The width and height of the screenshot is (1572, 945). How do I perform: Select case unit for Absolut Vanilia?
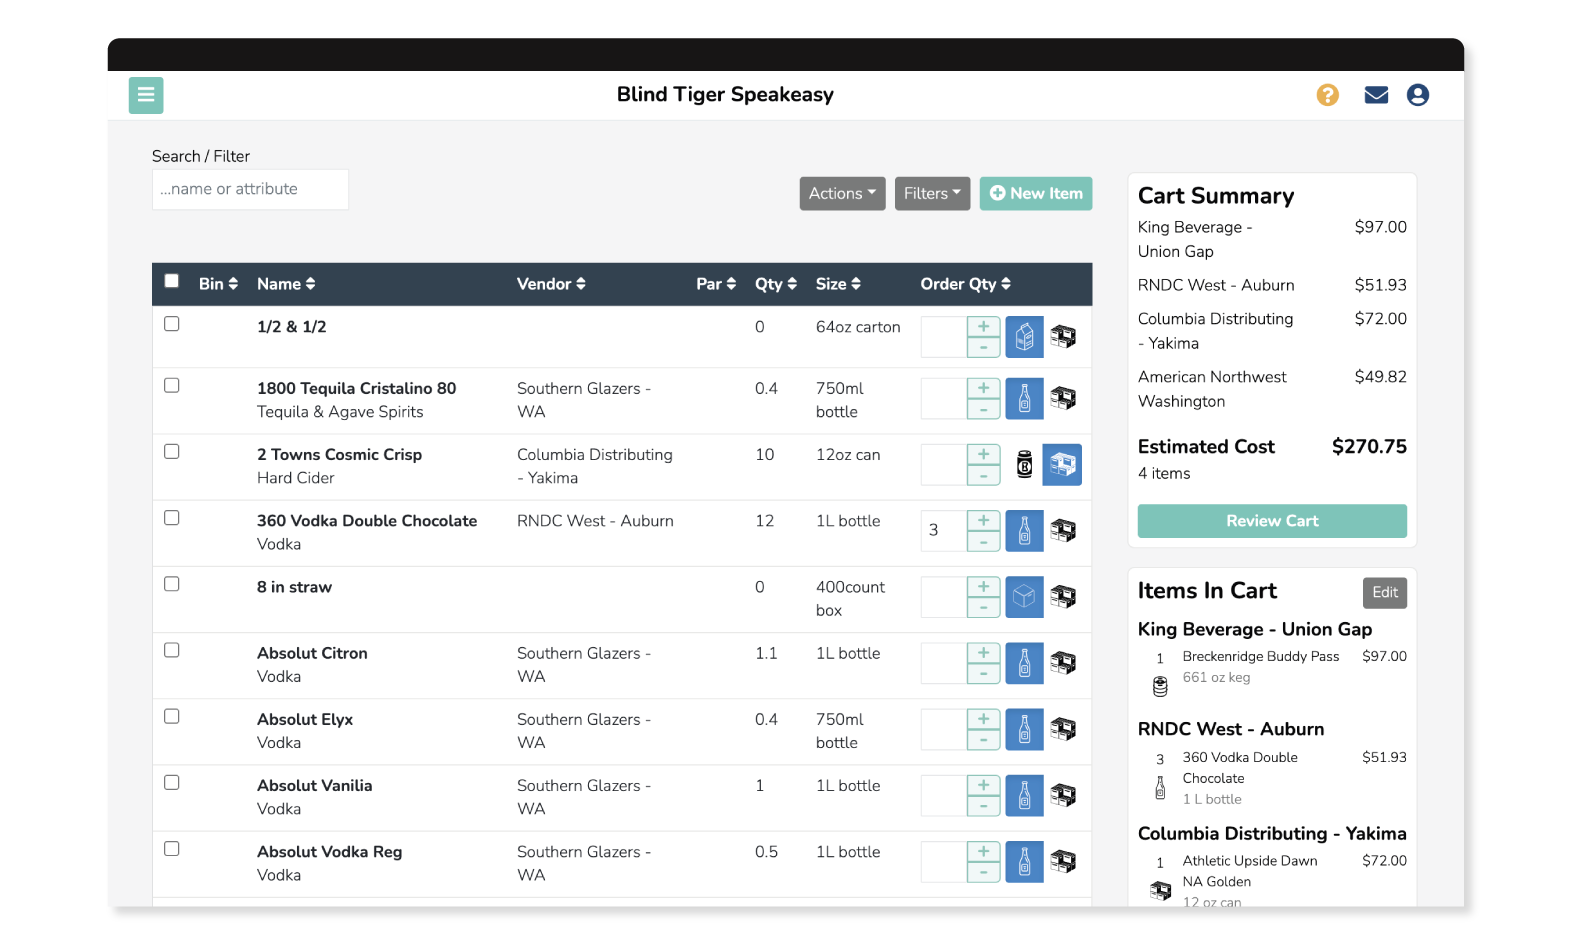1063,795
